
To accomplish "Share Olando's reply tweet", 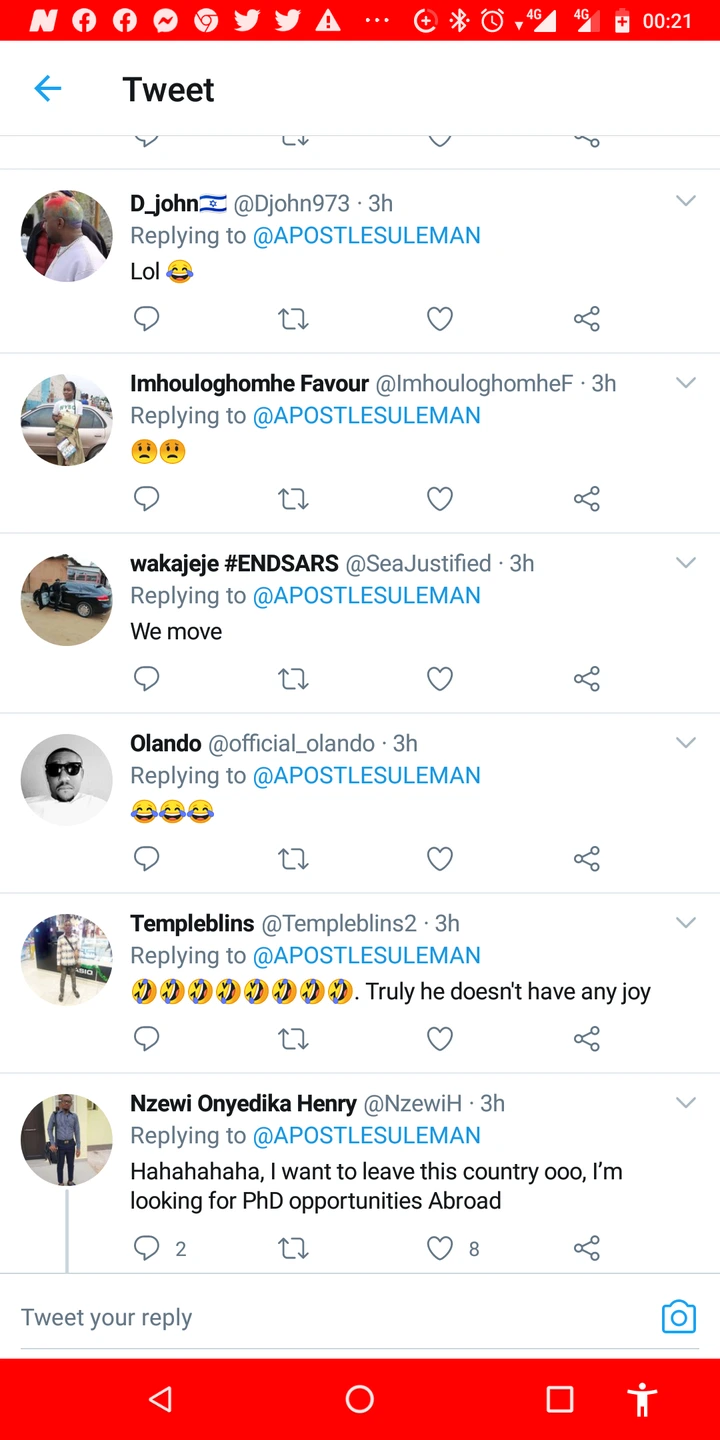I will click(x=587, y=859).
